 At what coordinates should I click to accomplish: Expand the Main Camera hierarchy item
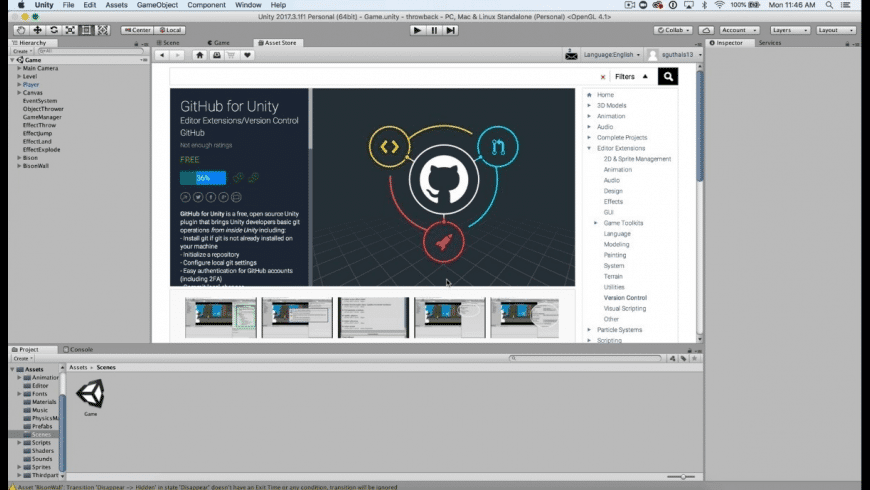tap(19, 68)
